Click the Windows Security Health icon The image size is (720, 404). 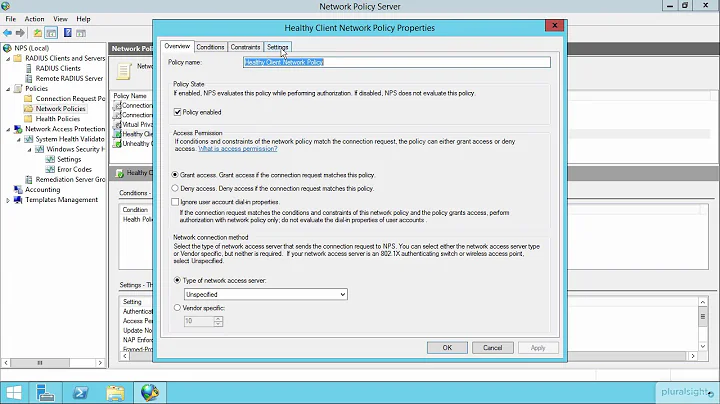pos(39,149)
